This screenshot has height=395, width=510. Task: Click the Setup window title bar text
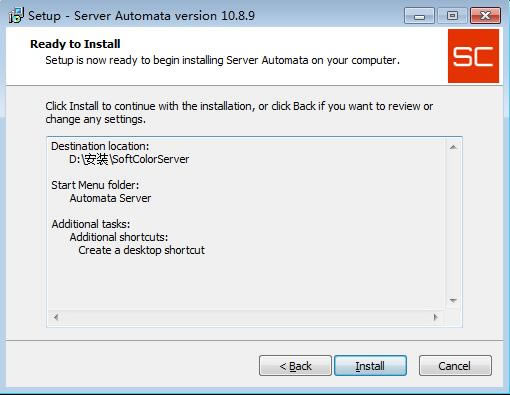(141, 16)
